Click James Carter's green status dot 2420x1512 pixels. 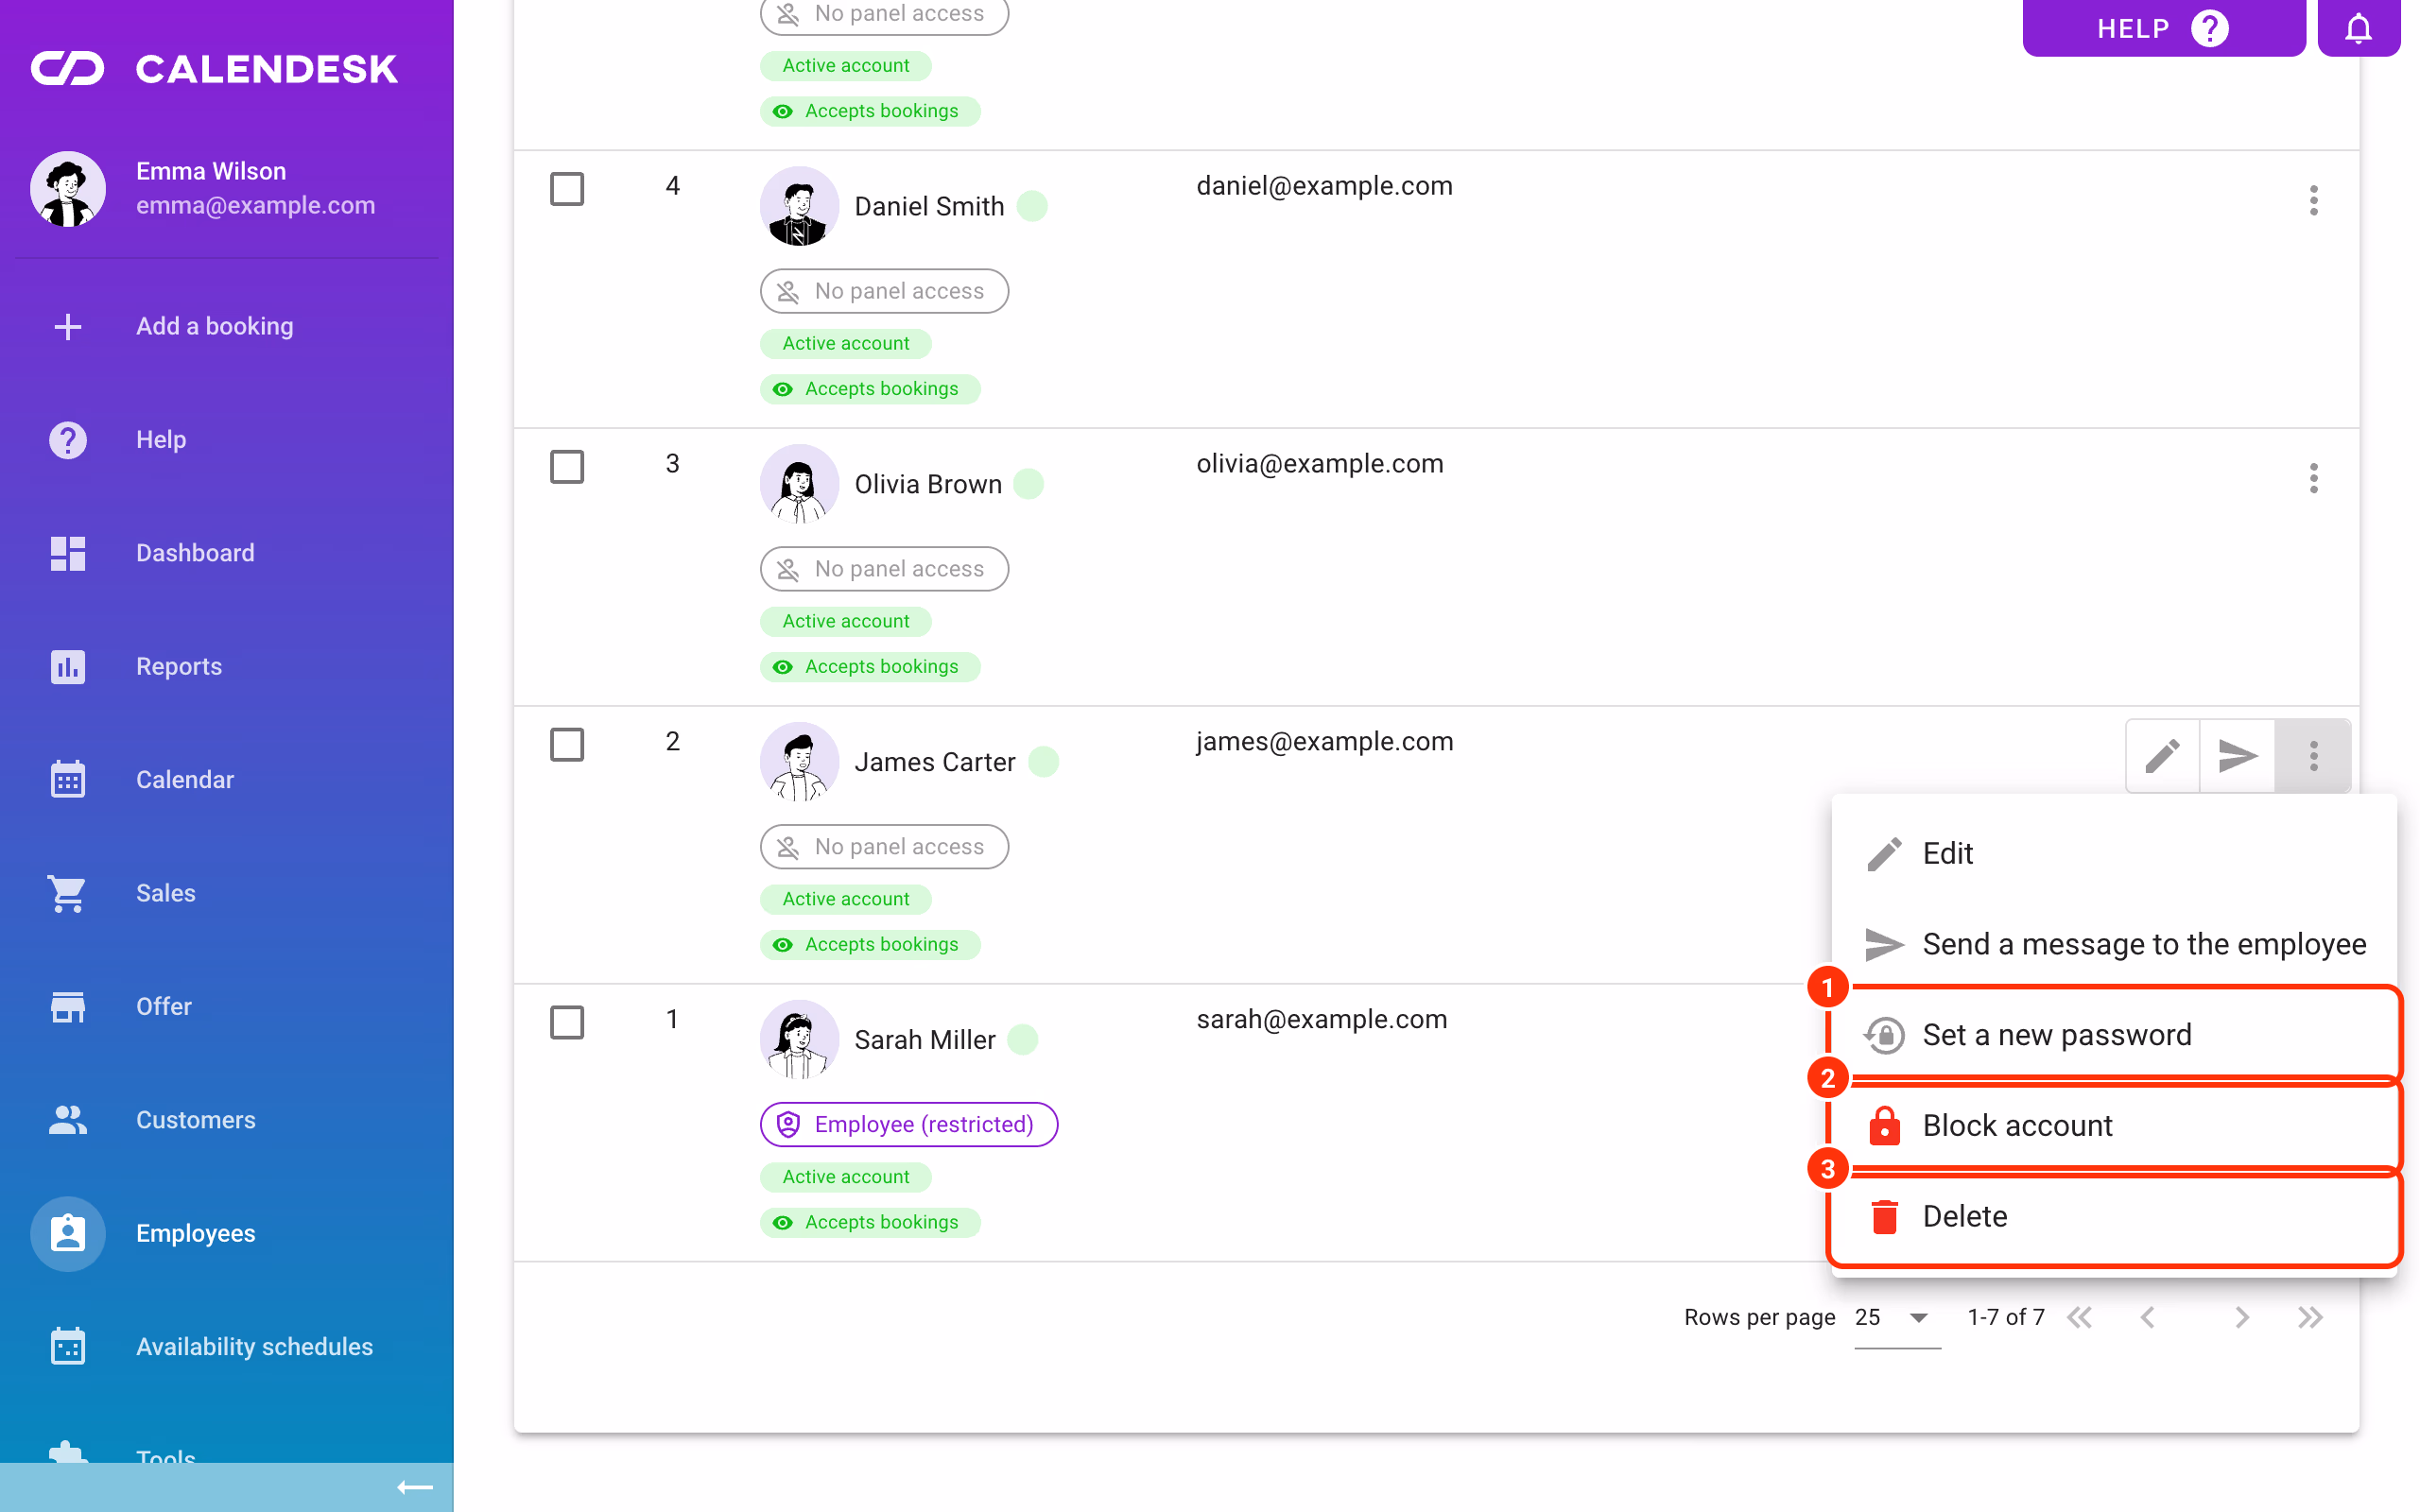click(x=1043, y=762)
